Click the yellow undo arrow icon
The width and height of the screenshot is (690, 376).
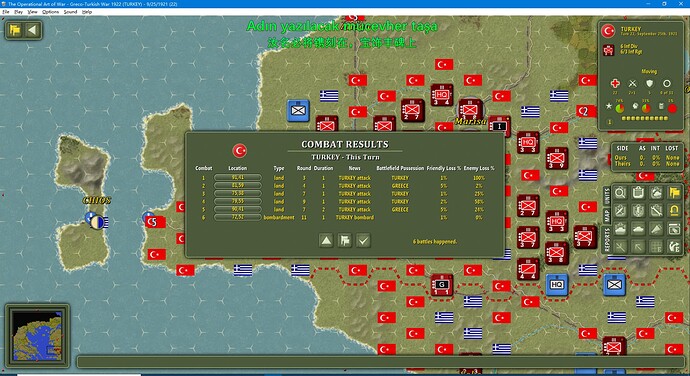pos(674,210)
